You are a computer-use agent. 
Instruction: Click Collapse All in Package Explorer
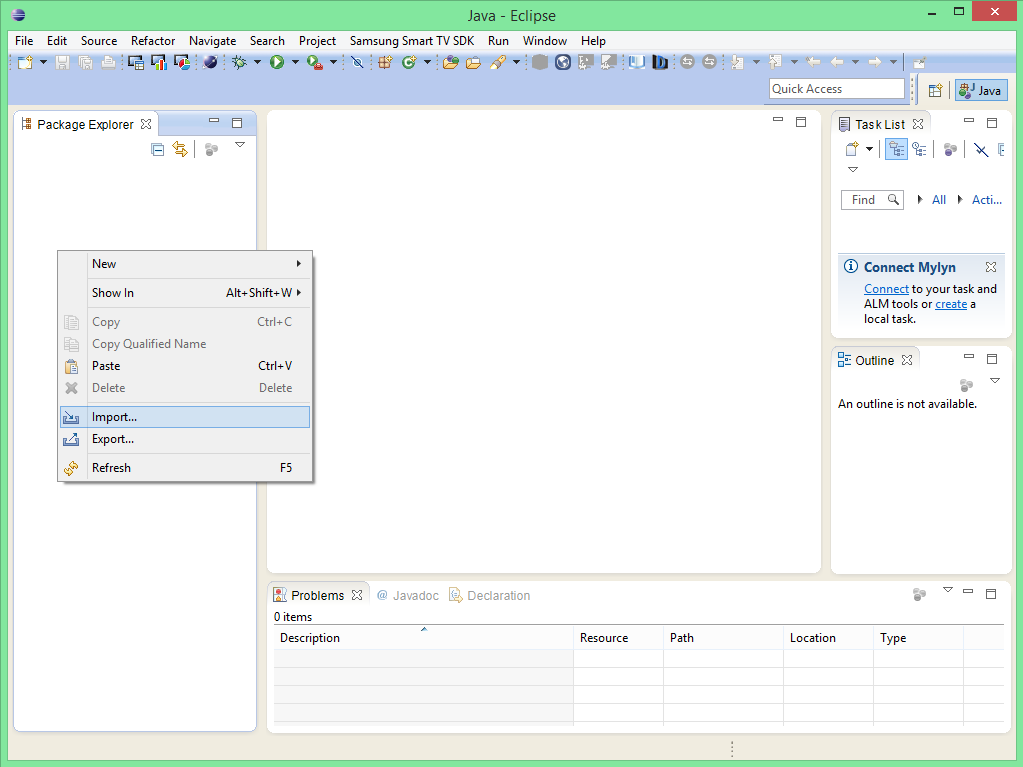157,149
